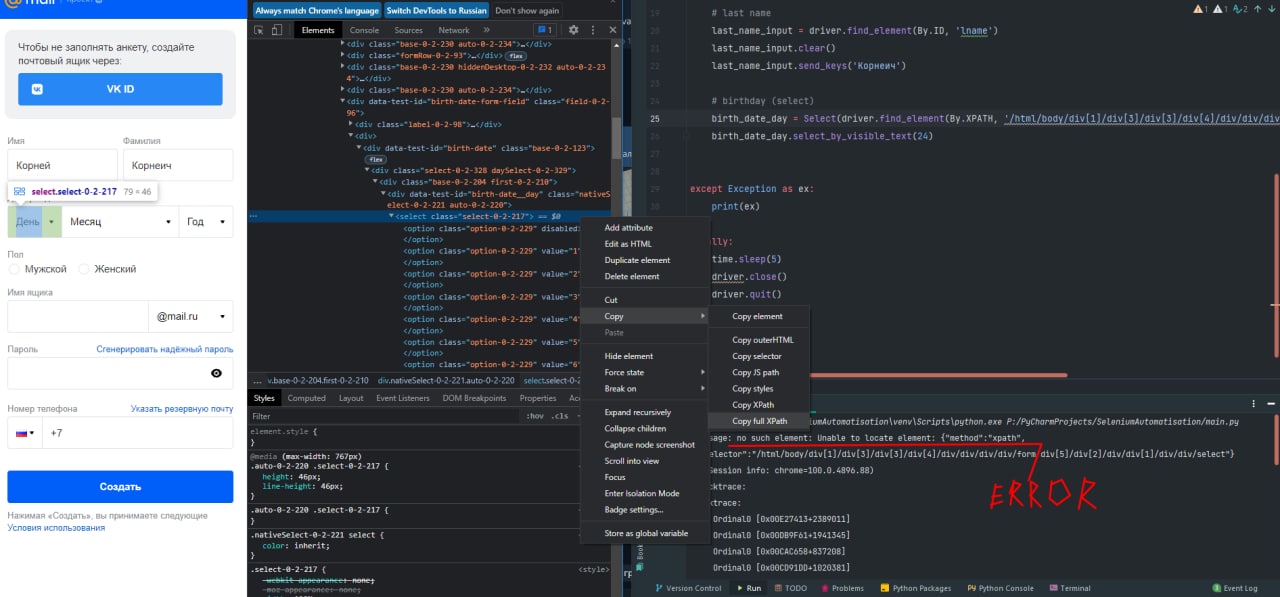Viewport: 1280px width, 597px height.
Task: Open DevTools settings gear
Action: (574, 30)
